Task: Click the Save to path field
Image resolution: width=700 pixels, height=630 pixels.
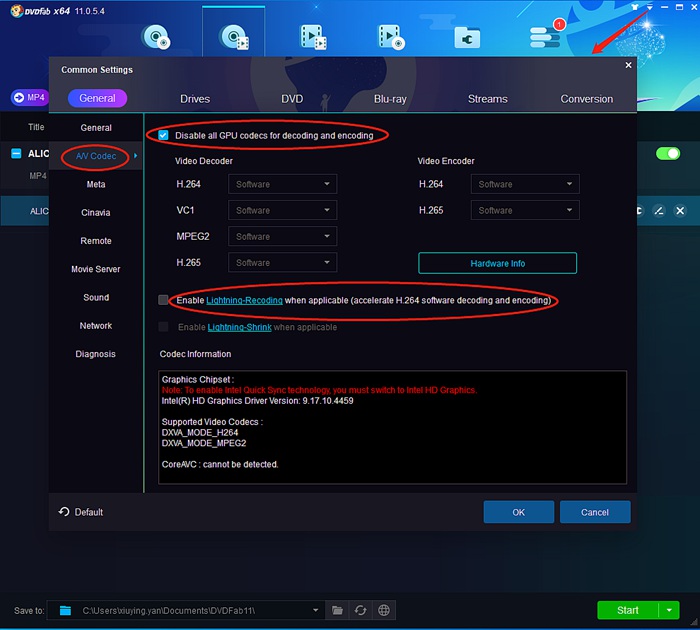Action: (x=184, y=610)
